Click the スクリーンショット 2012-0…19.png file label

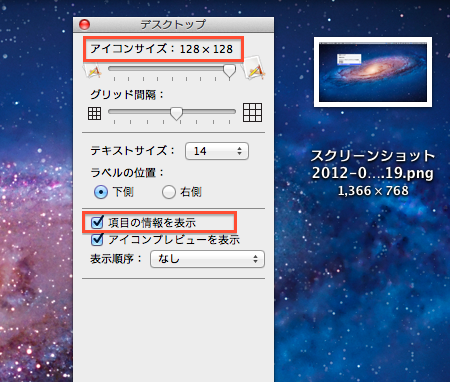(373, 164)
